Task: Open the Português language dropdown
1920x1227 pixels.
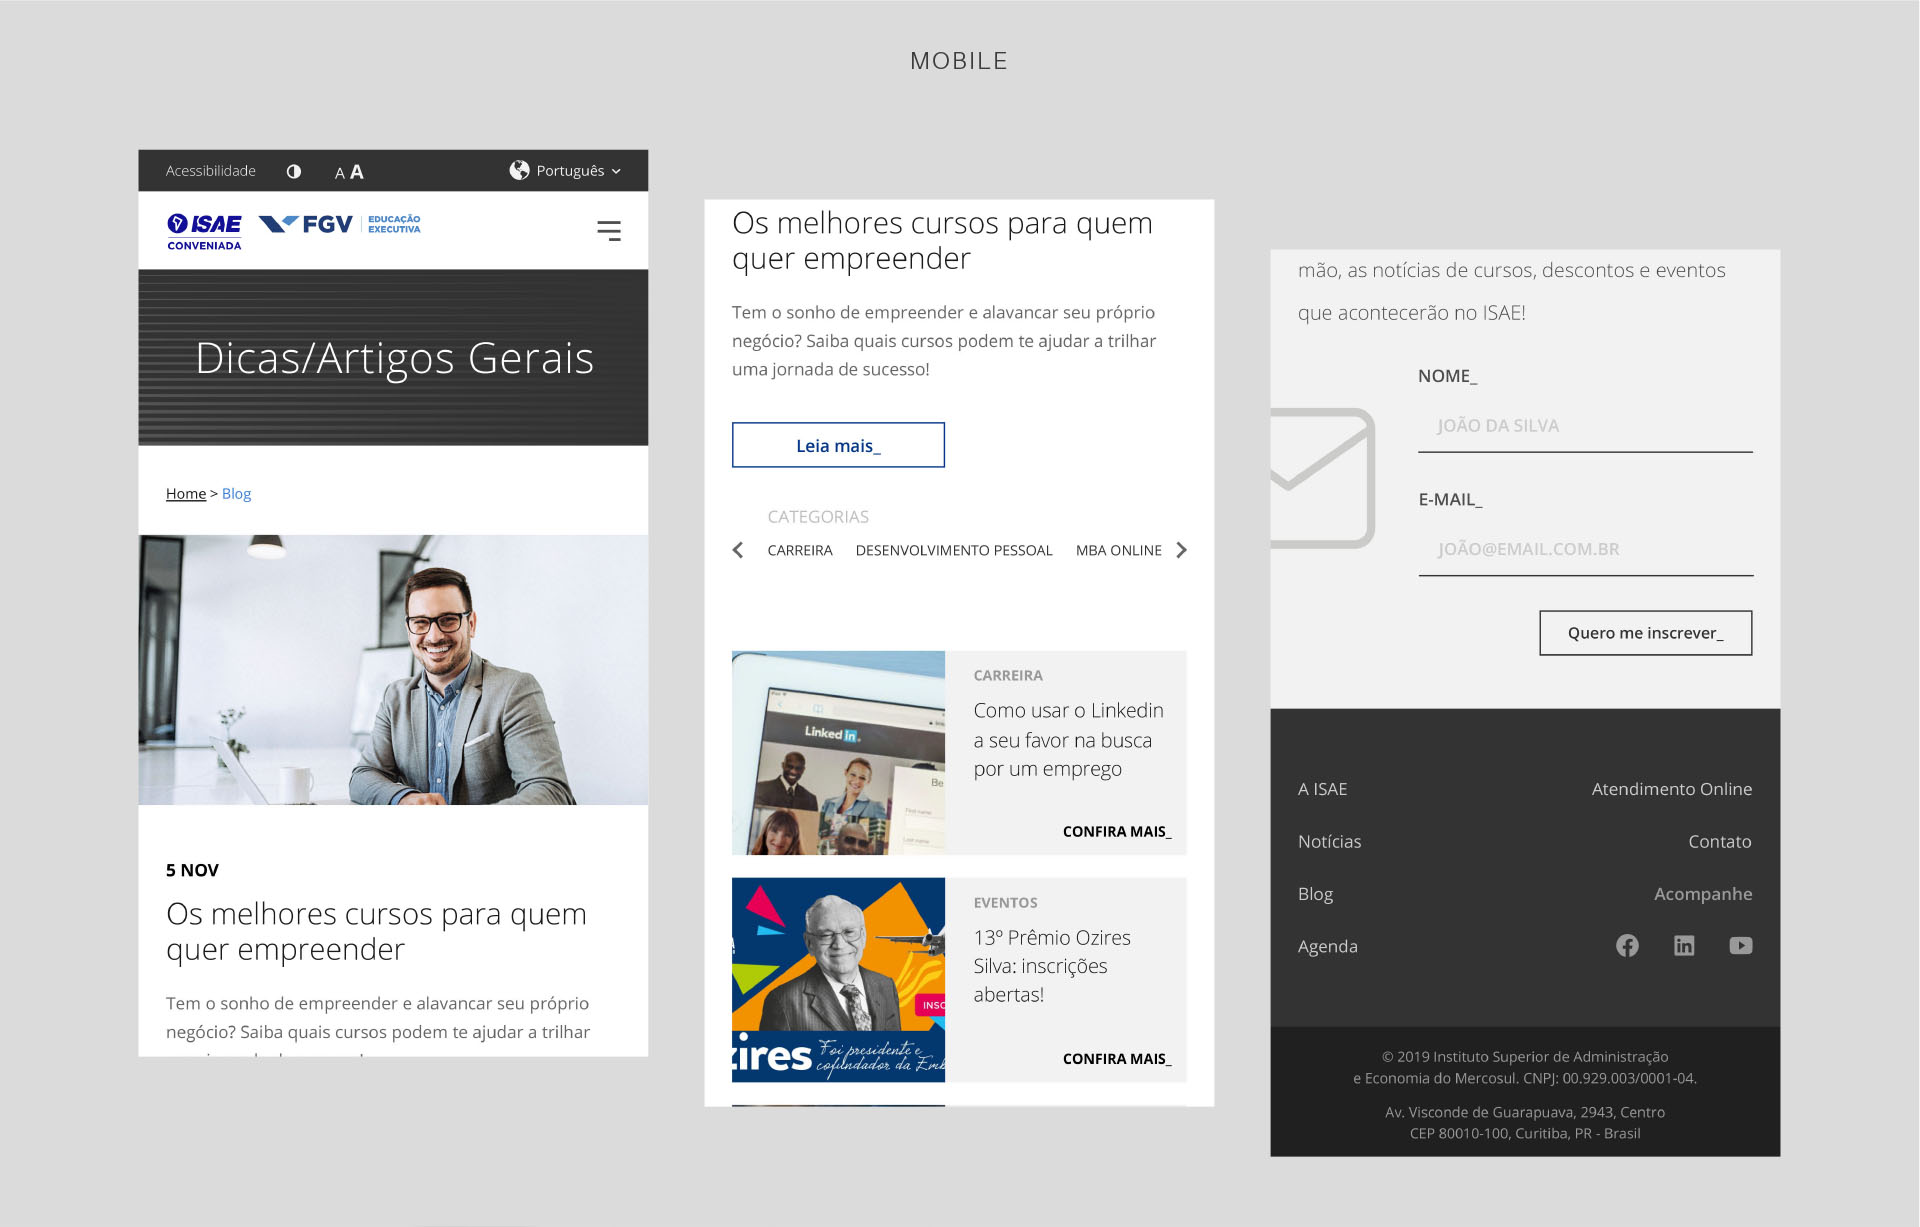Action: pos(566,171)
